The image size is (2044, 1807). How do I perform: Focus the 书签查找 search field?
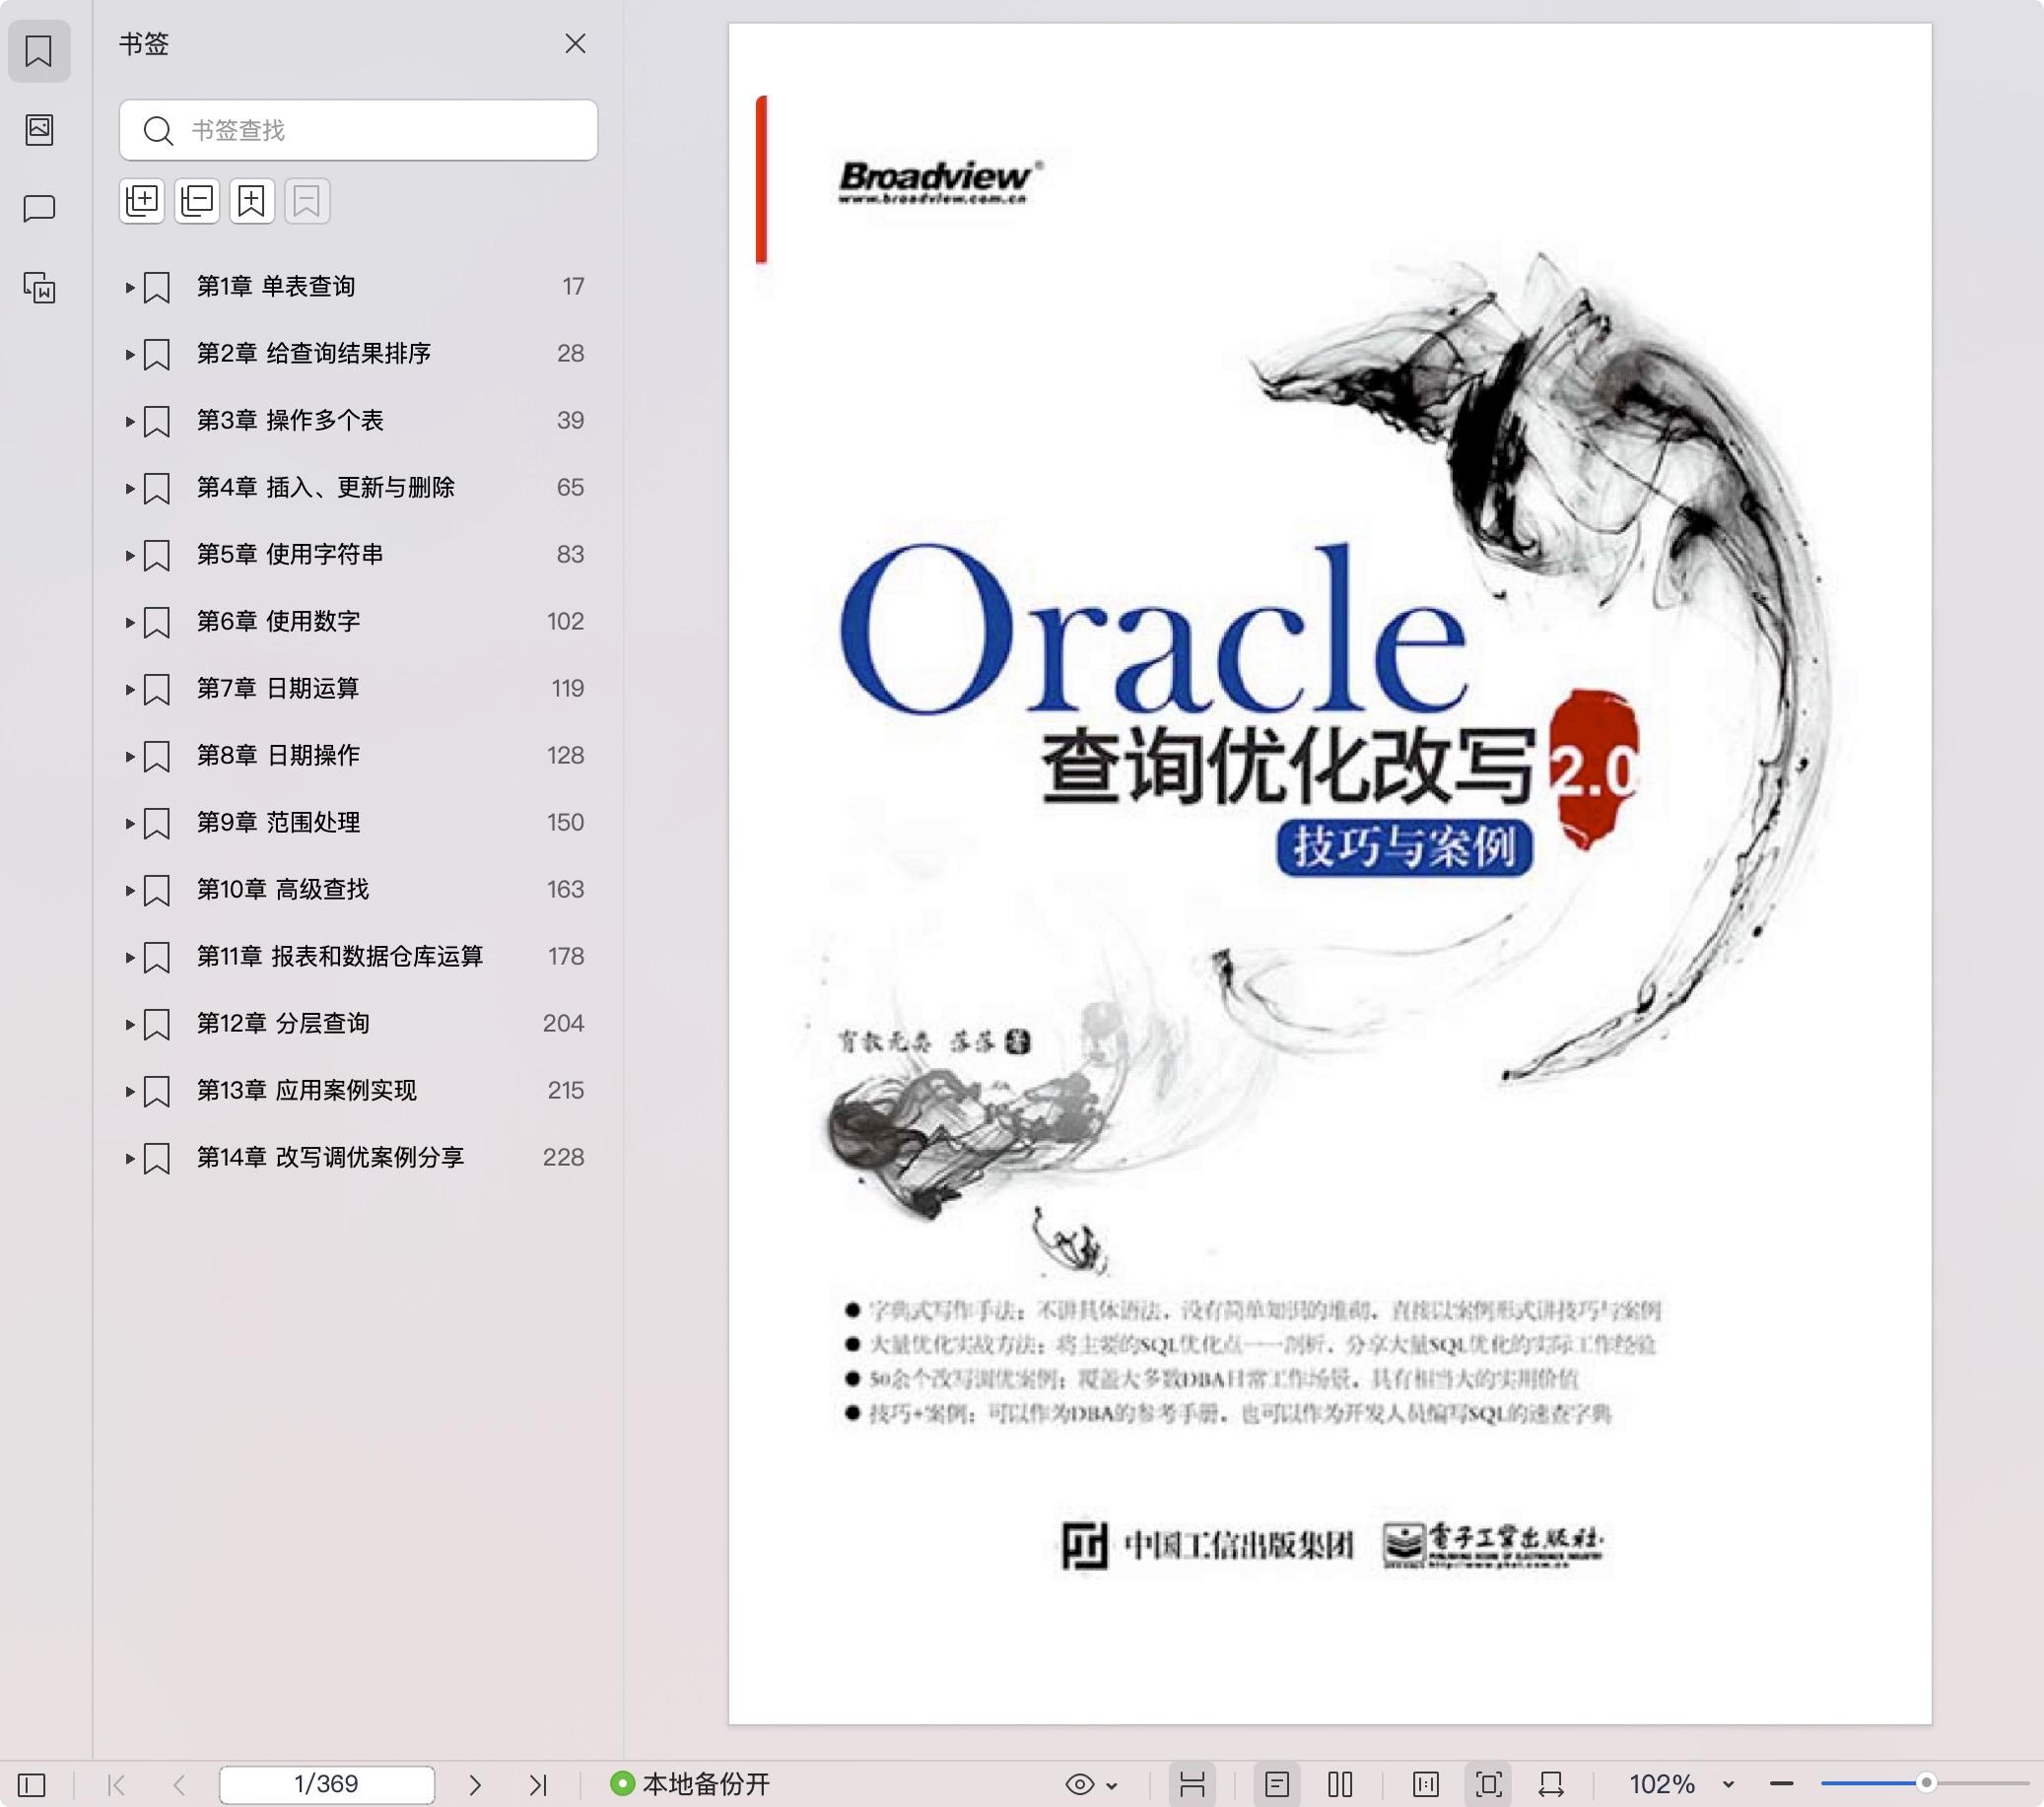(x=358, y=130)
